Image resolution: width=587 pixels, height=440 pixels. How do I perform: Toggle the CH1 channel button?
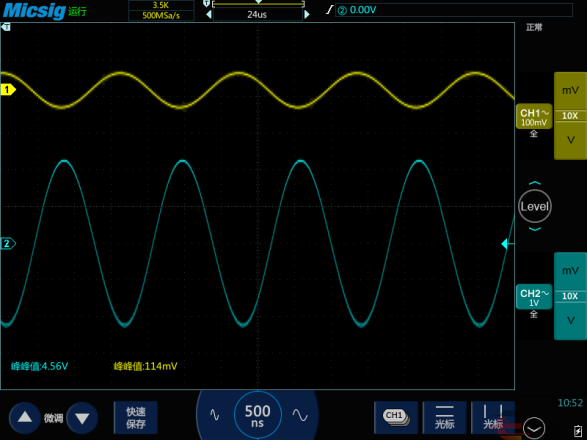pyautogui.click(x=534, y=116)
